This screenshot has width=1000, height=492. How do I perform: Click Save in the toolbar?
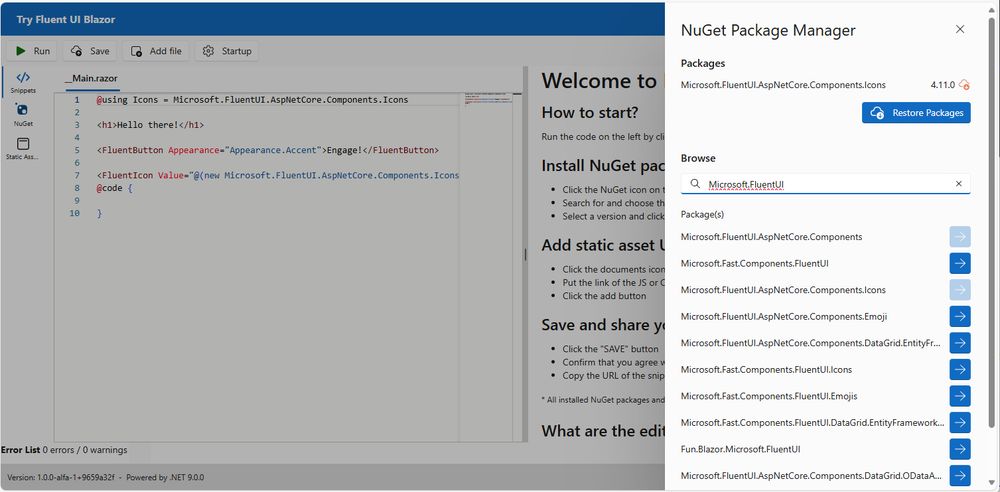point(90,51)
